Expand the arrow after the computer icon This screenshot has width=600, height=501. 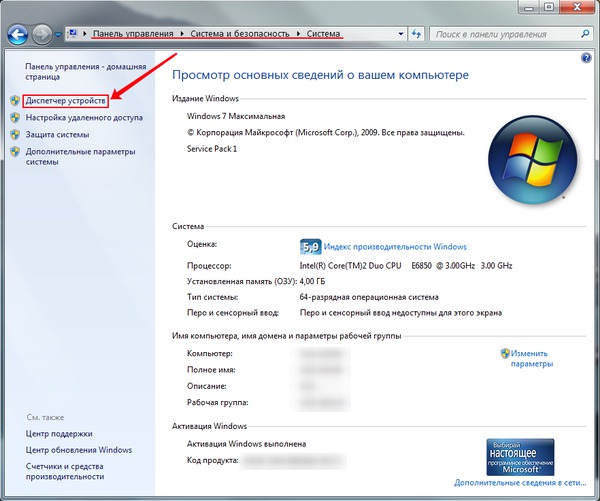tap(85, 34)
